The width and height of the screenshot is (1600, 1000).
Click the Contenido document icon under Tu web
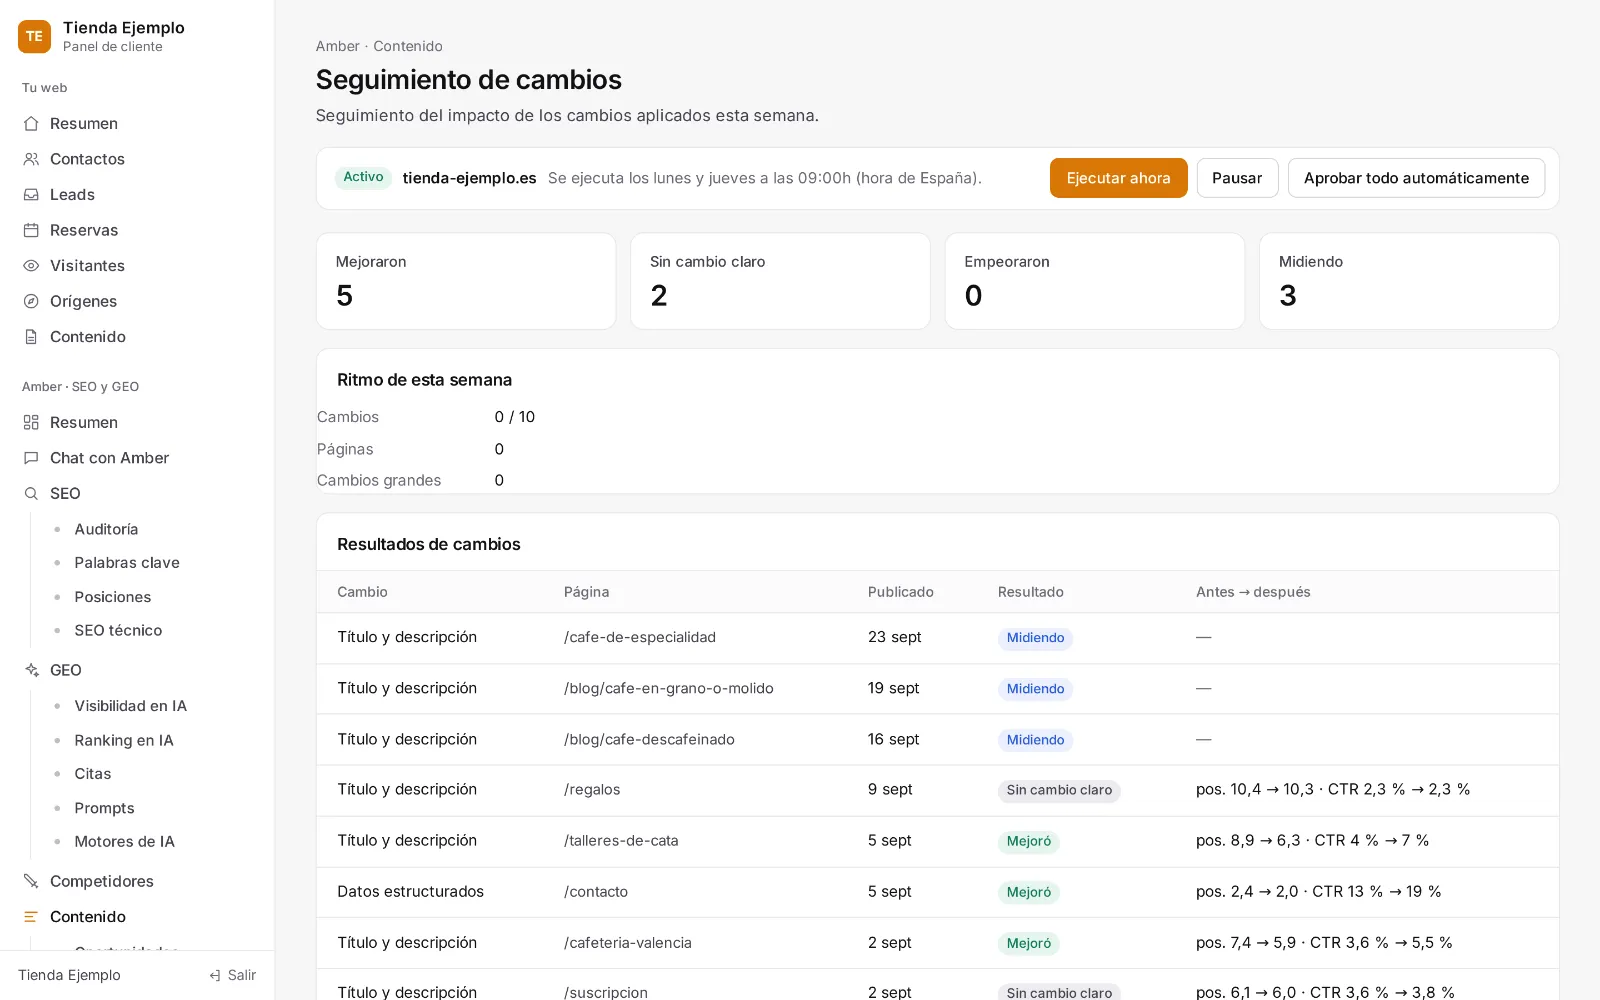click(x=31, y=336)
